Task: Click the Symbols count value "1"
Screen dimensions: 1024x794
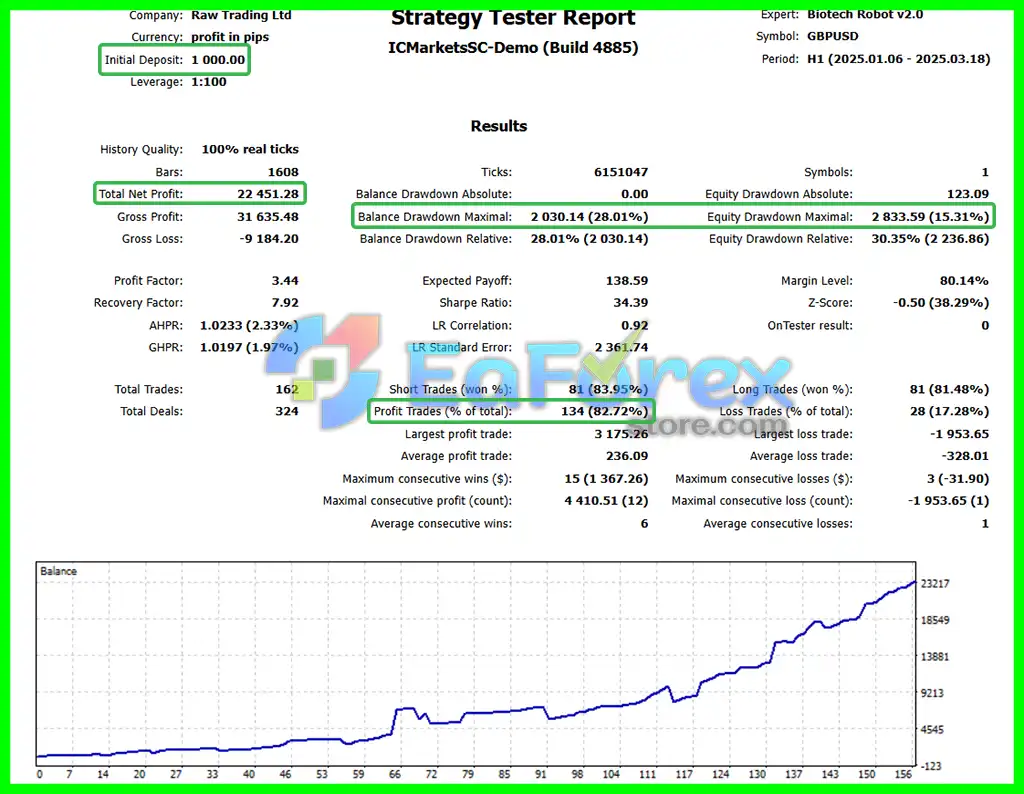Action: click(985, 172)
